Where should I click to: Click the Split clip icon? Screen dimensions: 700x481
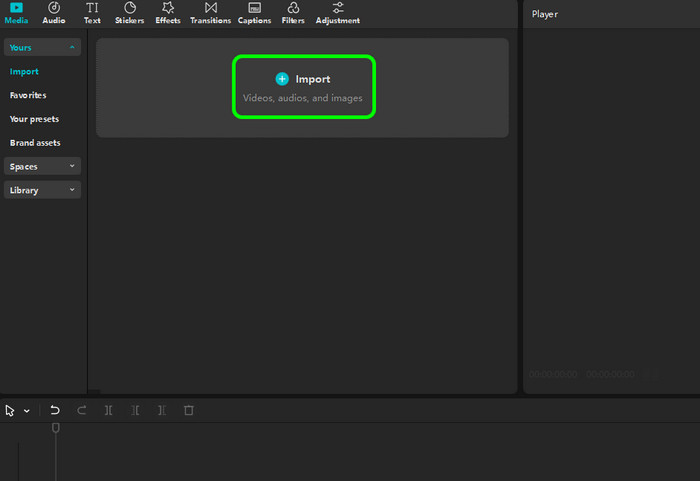click(x=109, y=410)
